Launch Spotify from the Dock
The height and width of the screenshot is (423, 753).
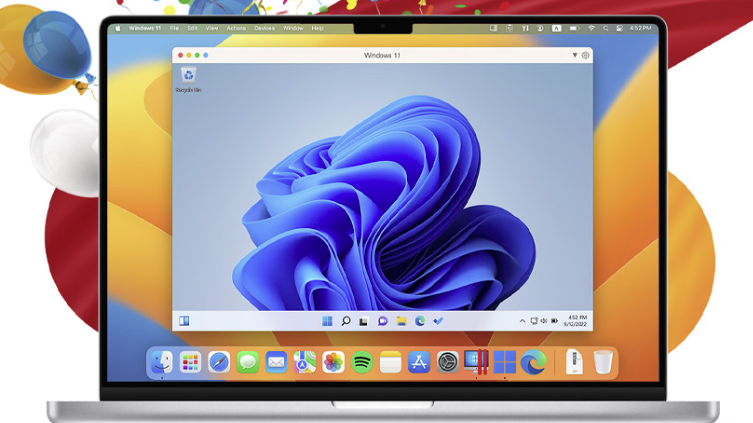(362, 362)
